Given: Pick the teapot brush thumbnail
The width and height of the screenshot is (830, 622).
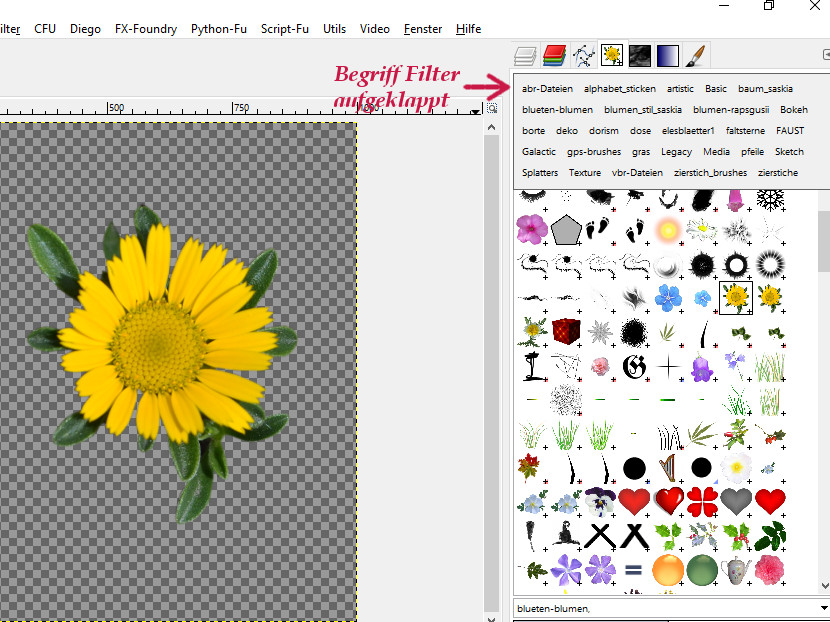Looking at the screenshot, I should click(736, 570).
